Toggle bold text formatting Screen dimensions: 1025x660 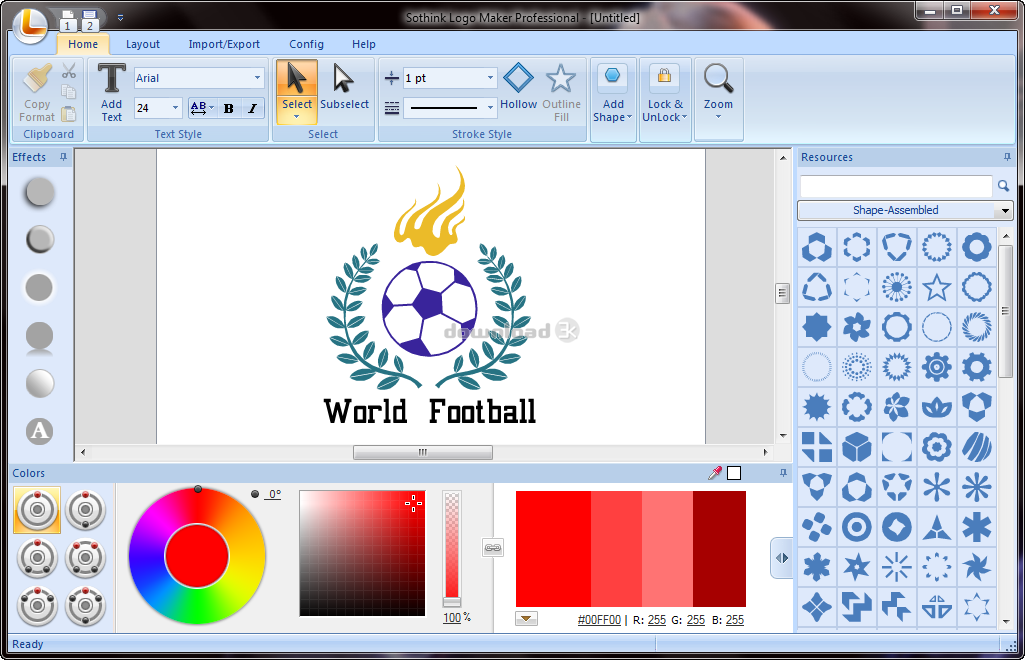click(229, 108)
